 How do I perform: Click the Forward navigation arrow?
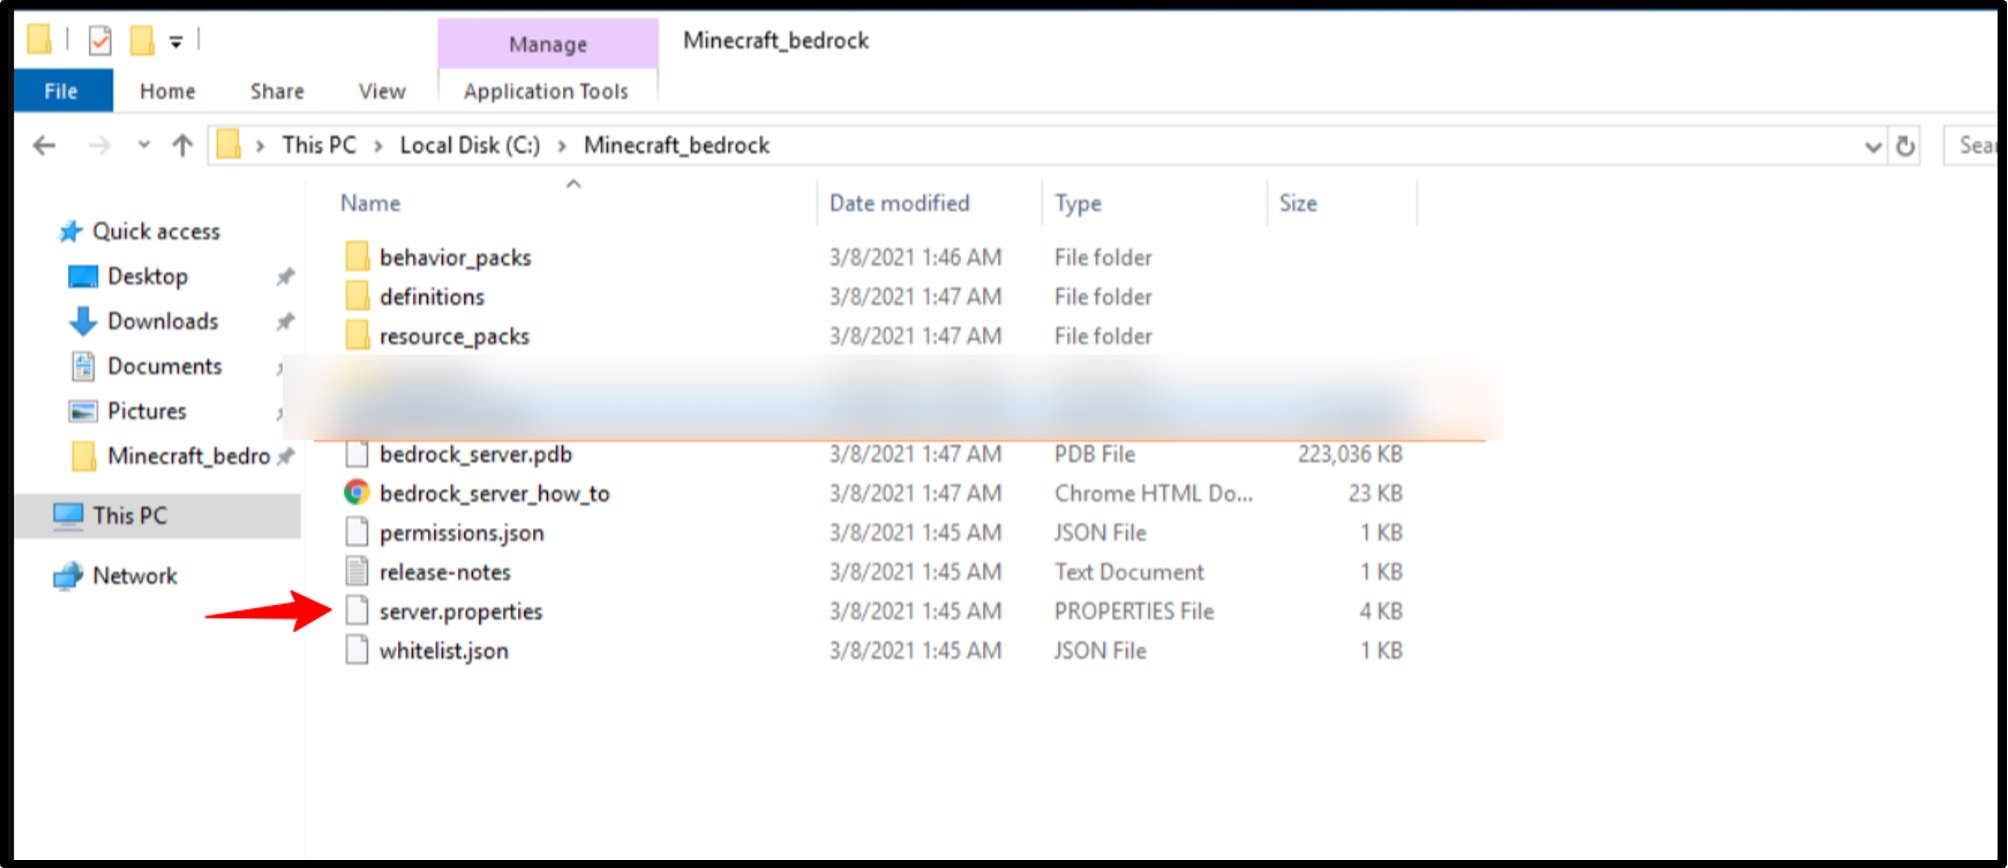[x=100, y=146]
